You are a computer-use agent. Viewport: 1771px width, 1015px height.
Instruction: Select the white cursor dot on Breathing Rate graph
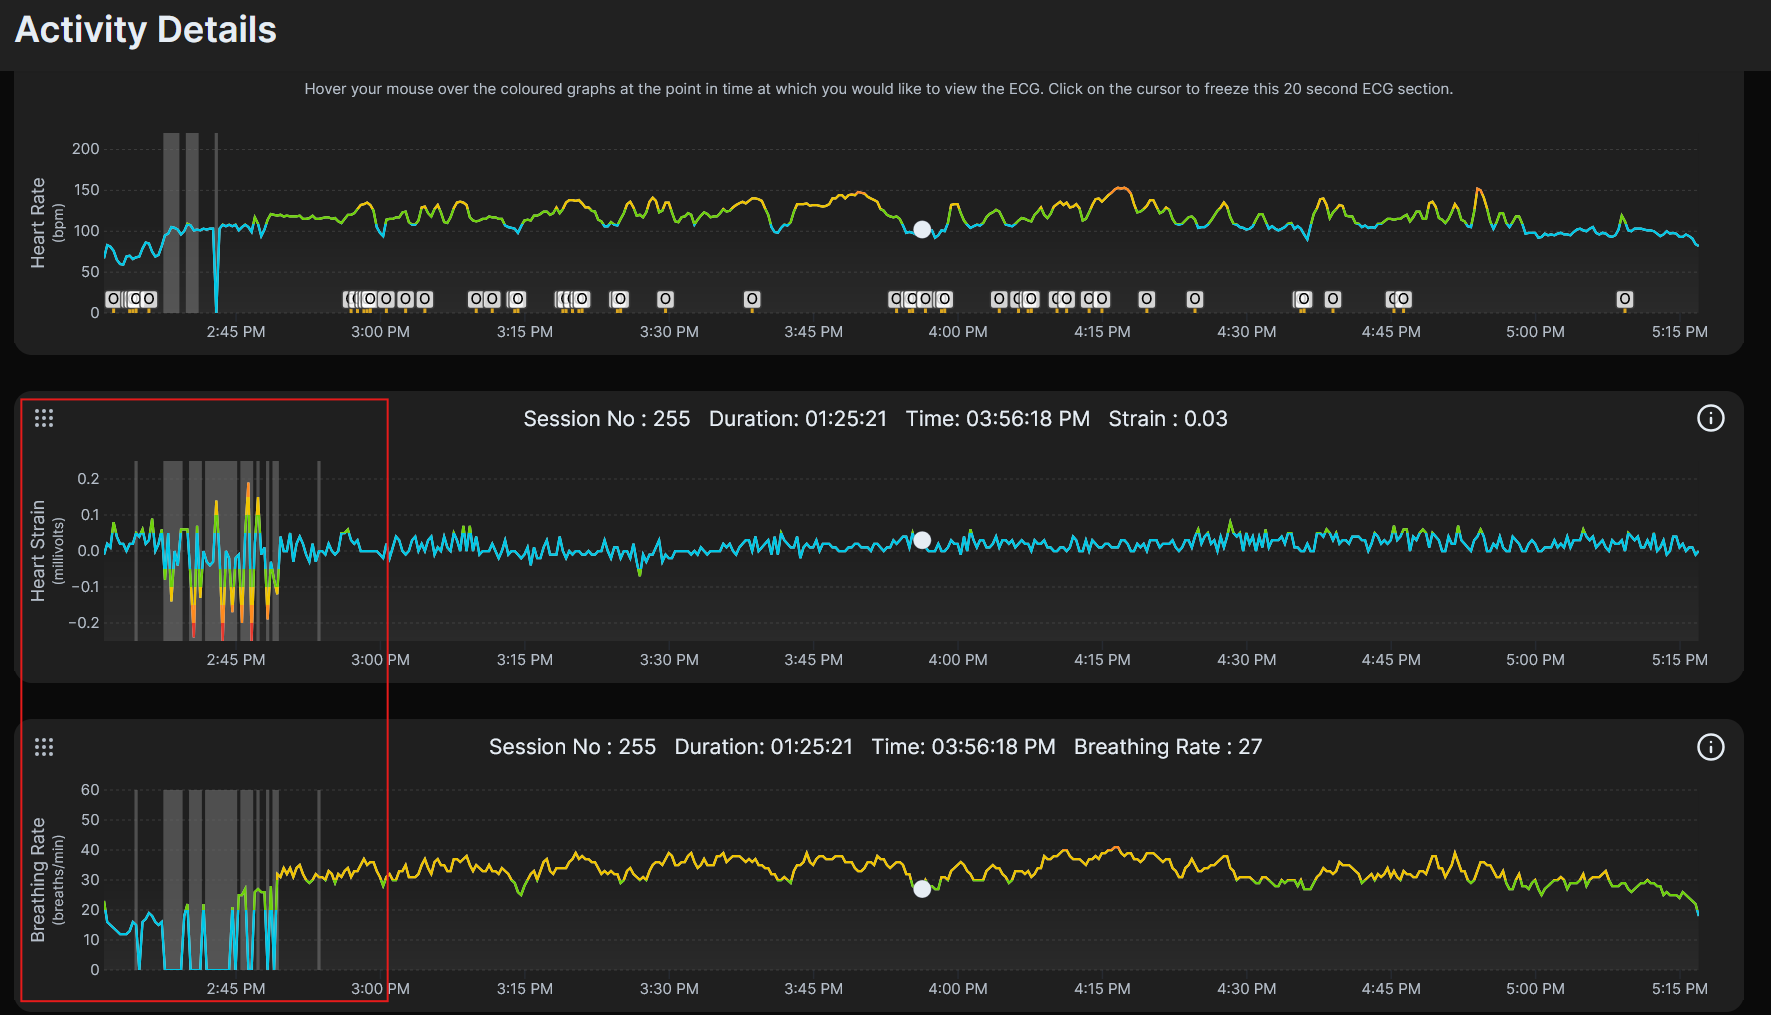(x=922, y=888)
